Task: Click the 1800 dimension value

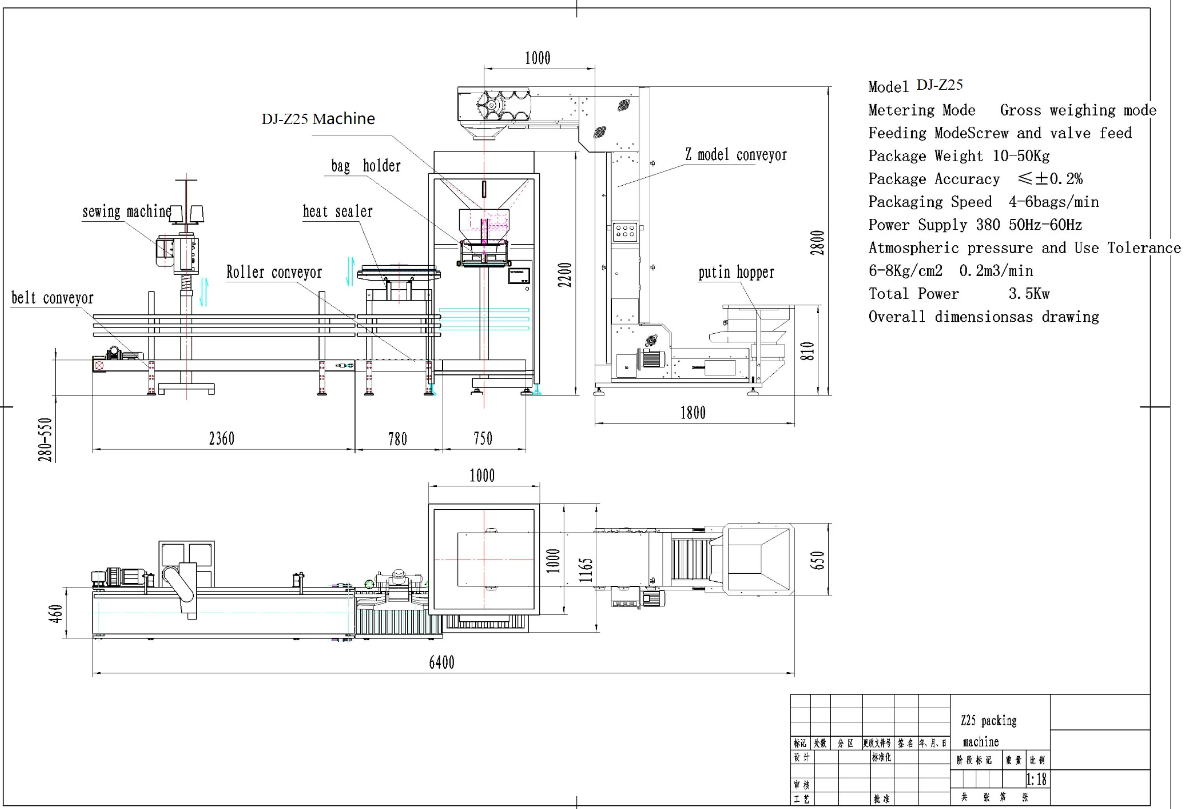Action: (x=694, y=412)
